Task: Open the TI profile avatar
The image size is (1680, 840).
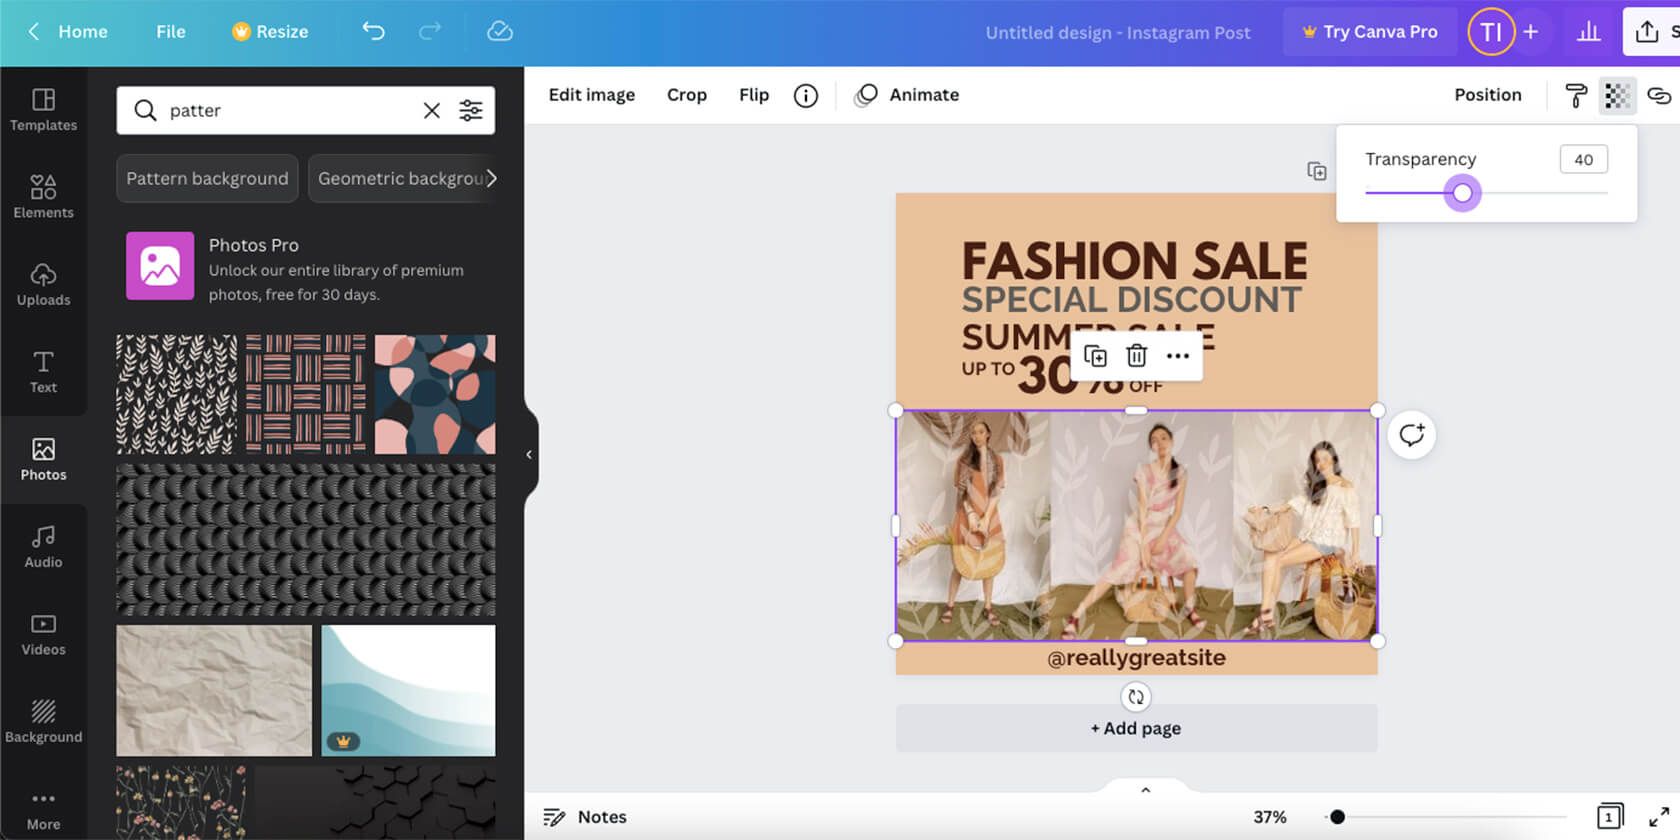Action: tap(1491, 32)
